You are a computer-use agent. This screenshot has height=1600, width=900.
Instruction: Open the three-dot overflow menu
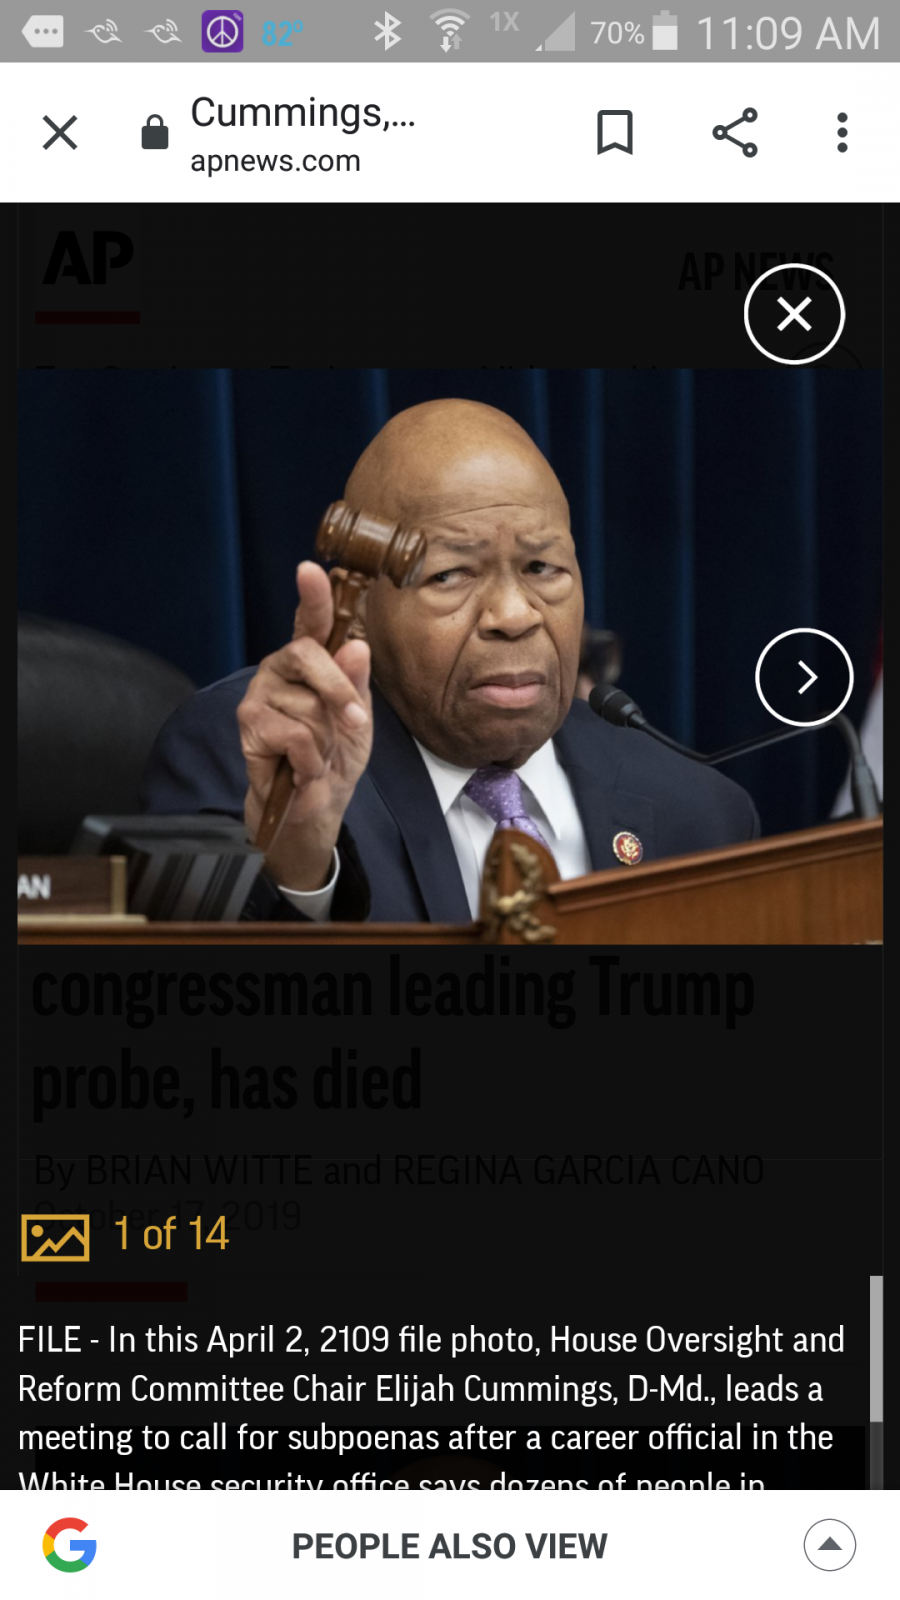(842, 132)
